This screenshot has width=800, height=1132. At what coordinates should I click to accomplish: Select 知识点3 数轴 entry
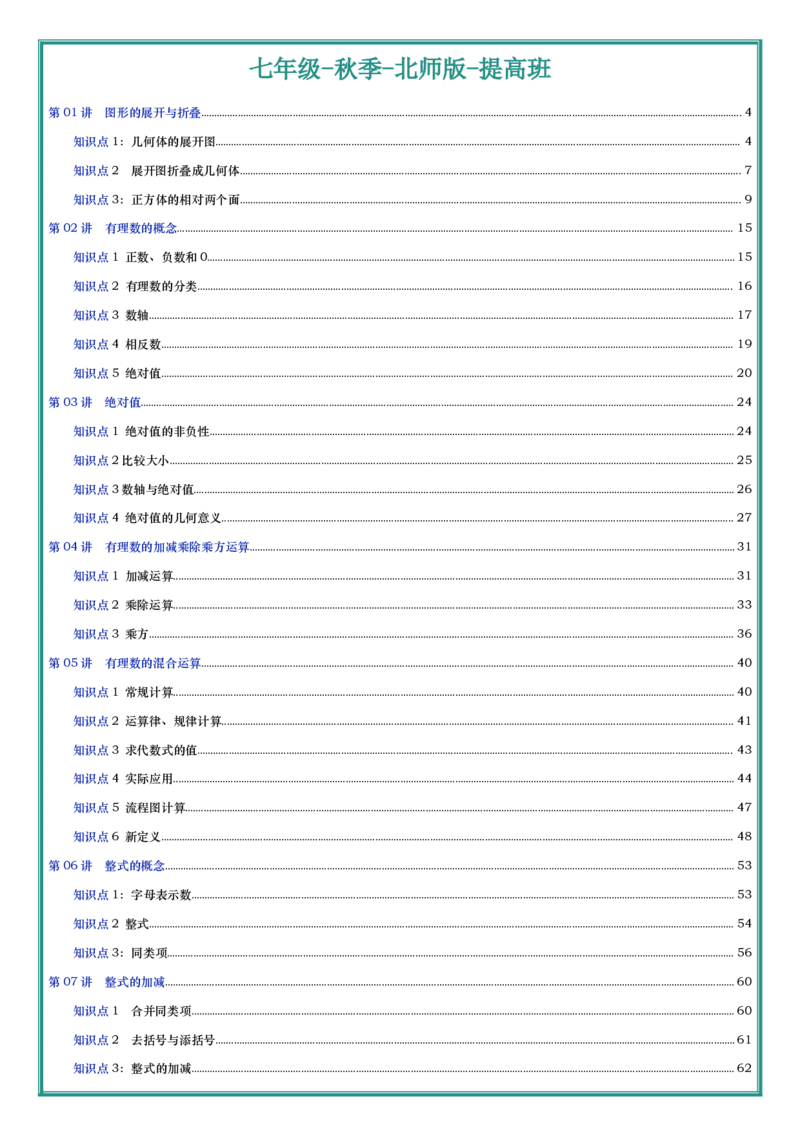(412, 315)
